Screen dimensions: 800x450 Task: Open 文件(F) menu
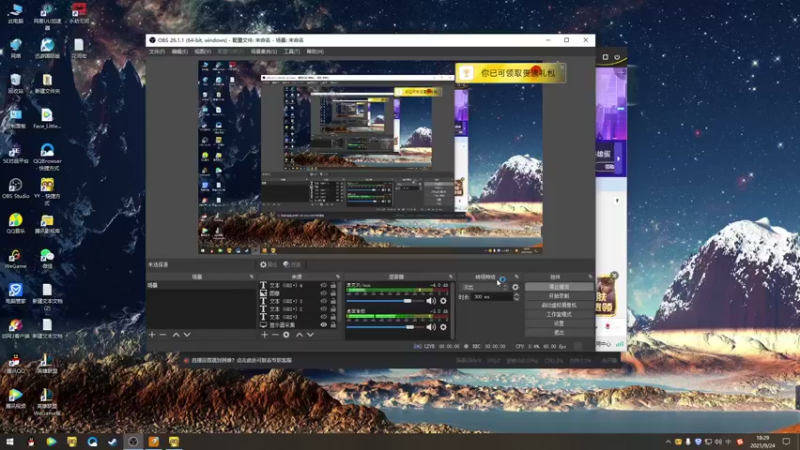click(x=157, y=52)
